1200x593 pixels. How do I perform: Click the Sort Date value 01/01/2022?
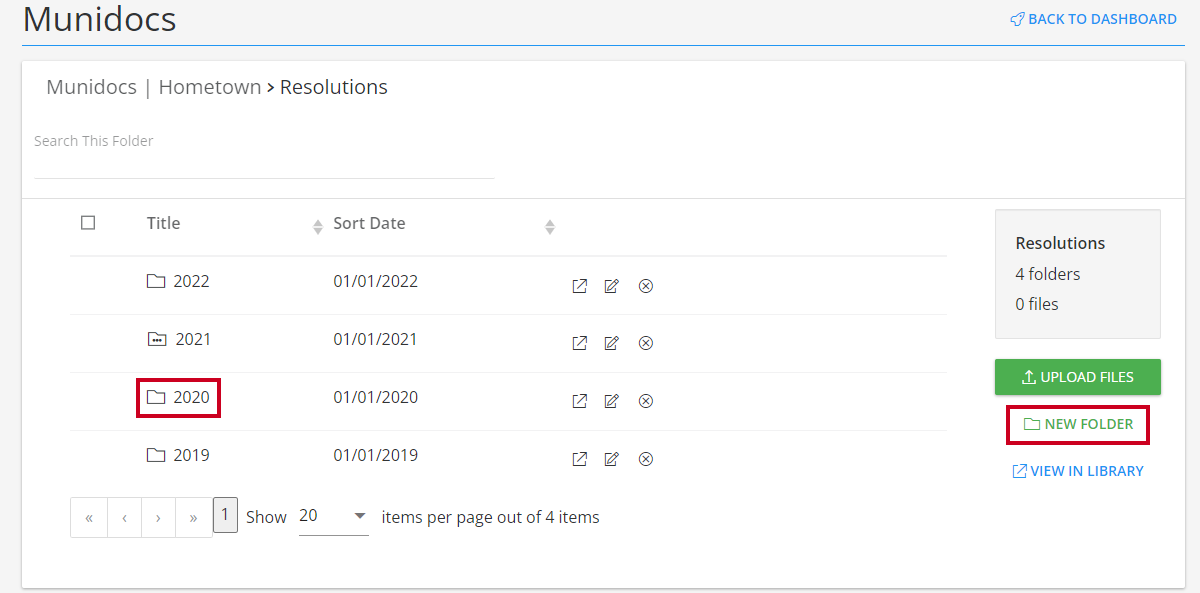click(x=376, y=281)
